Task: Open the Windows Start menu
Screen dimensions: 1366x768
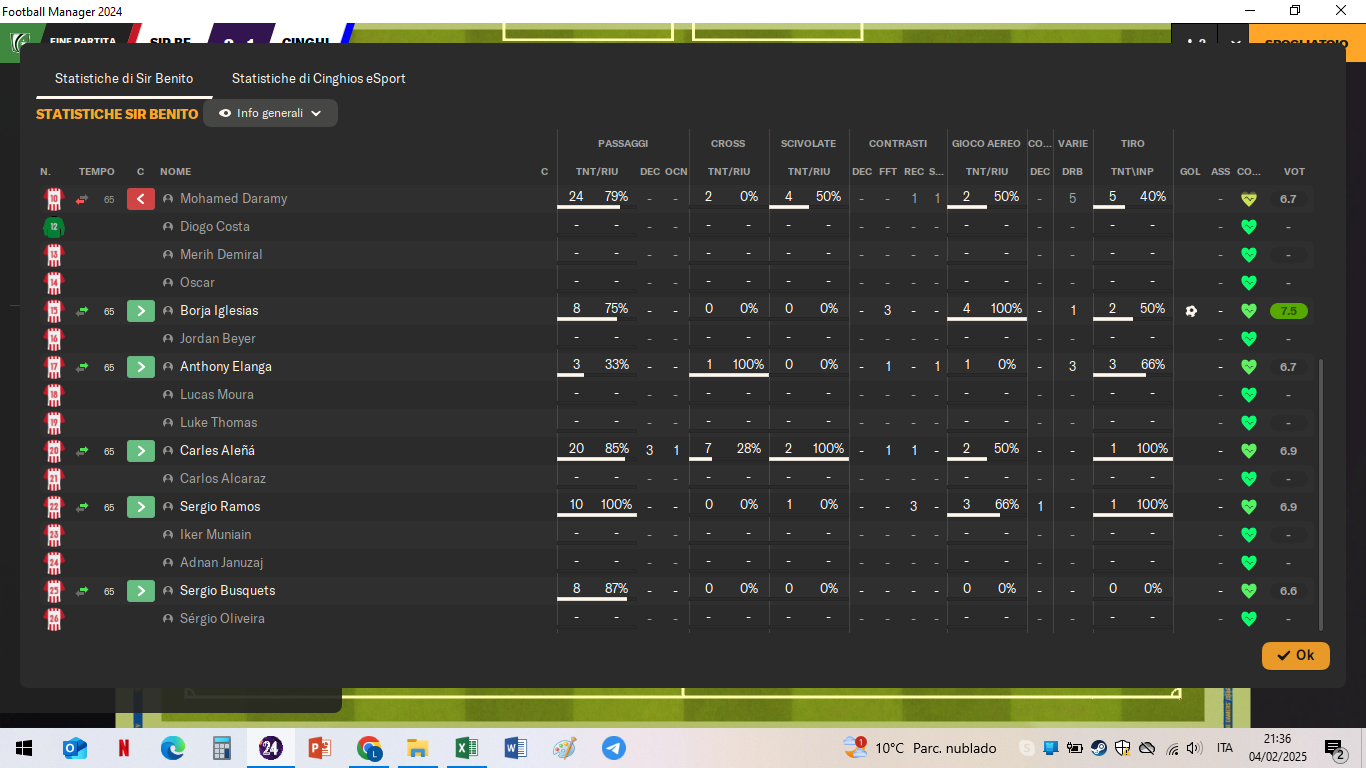Action: (x=24, y=748)
